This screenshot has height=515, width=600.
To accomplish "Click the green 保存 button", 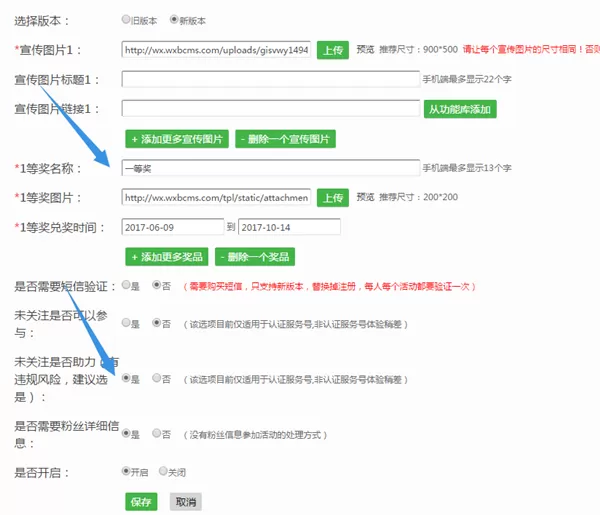I will pos(141,502).
